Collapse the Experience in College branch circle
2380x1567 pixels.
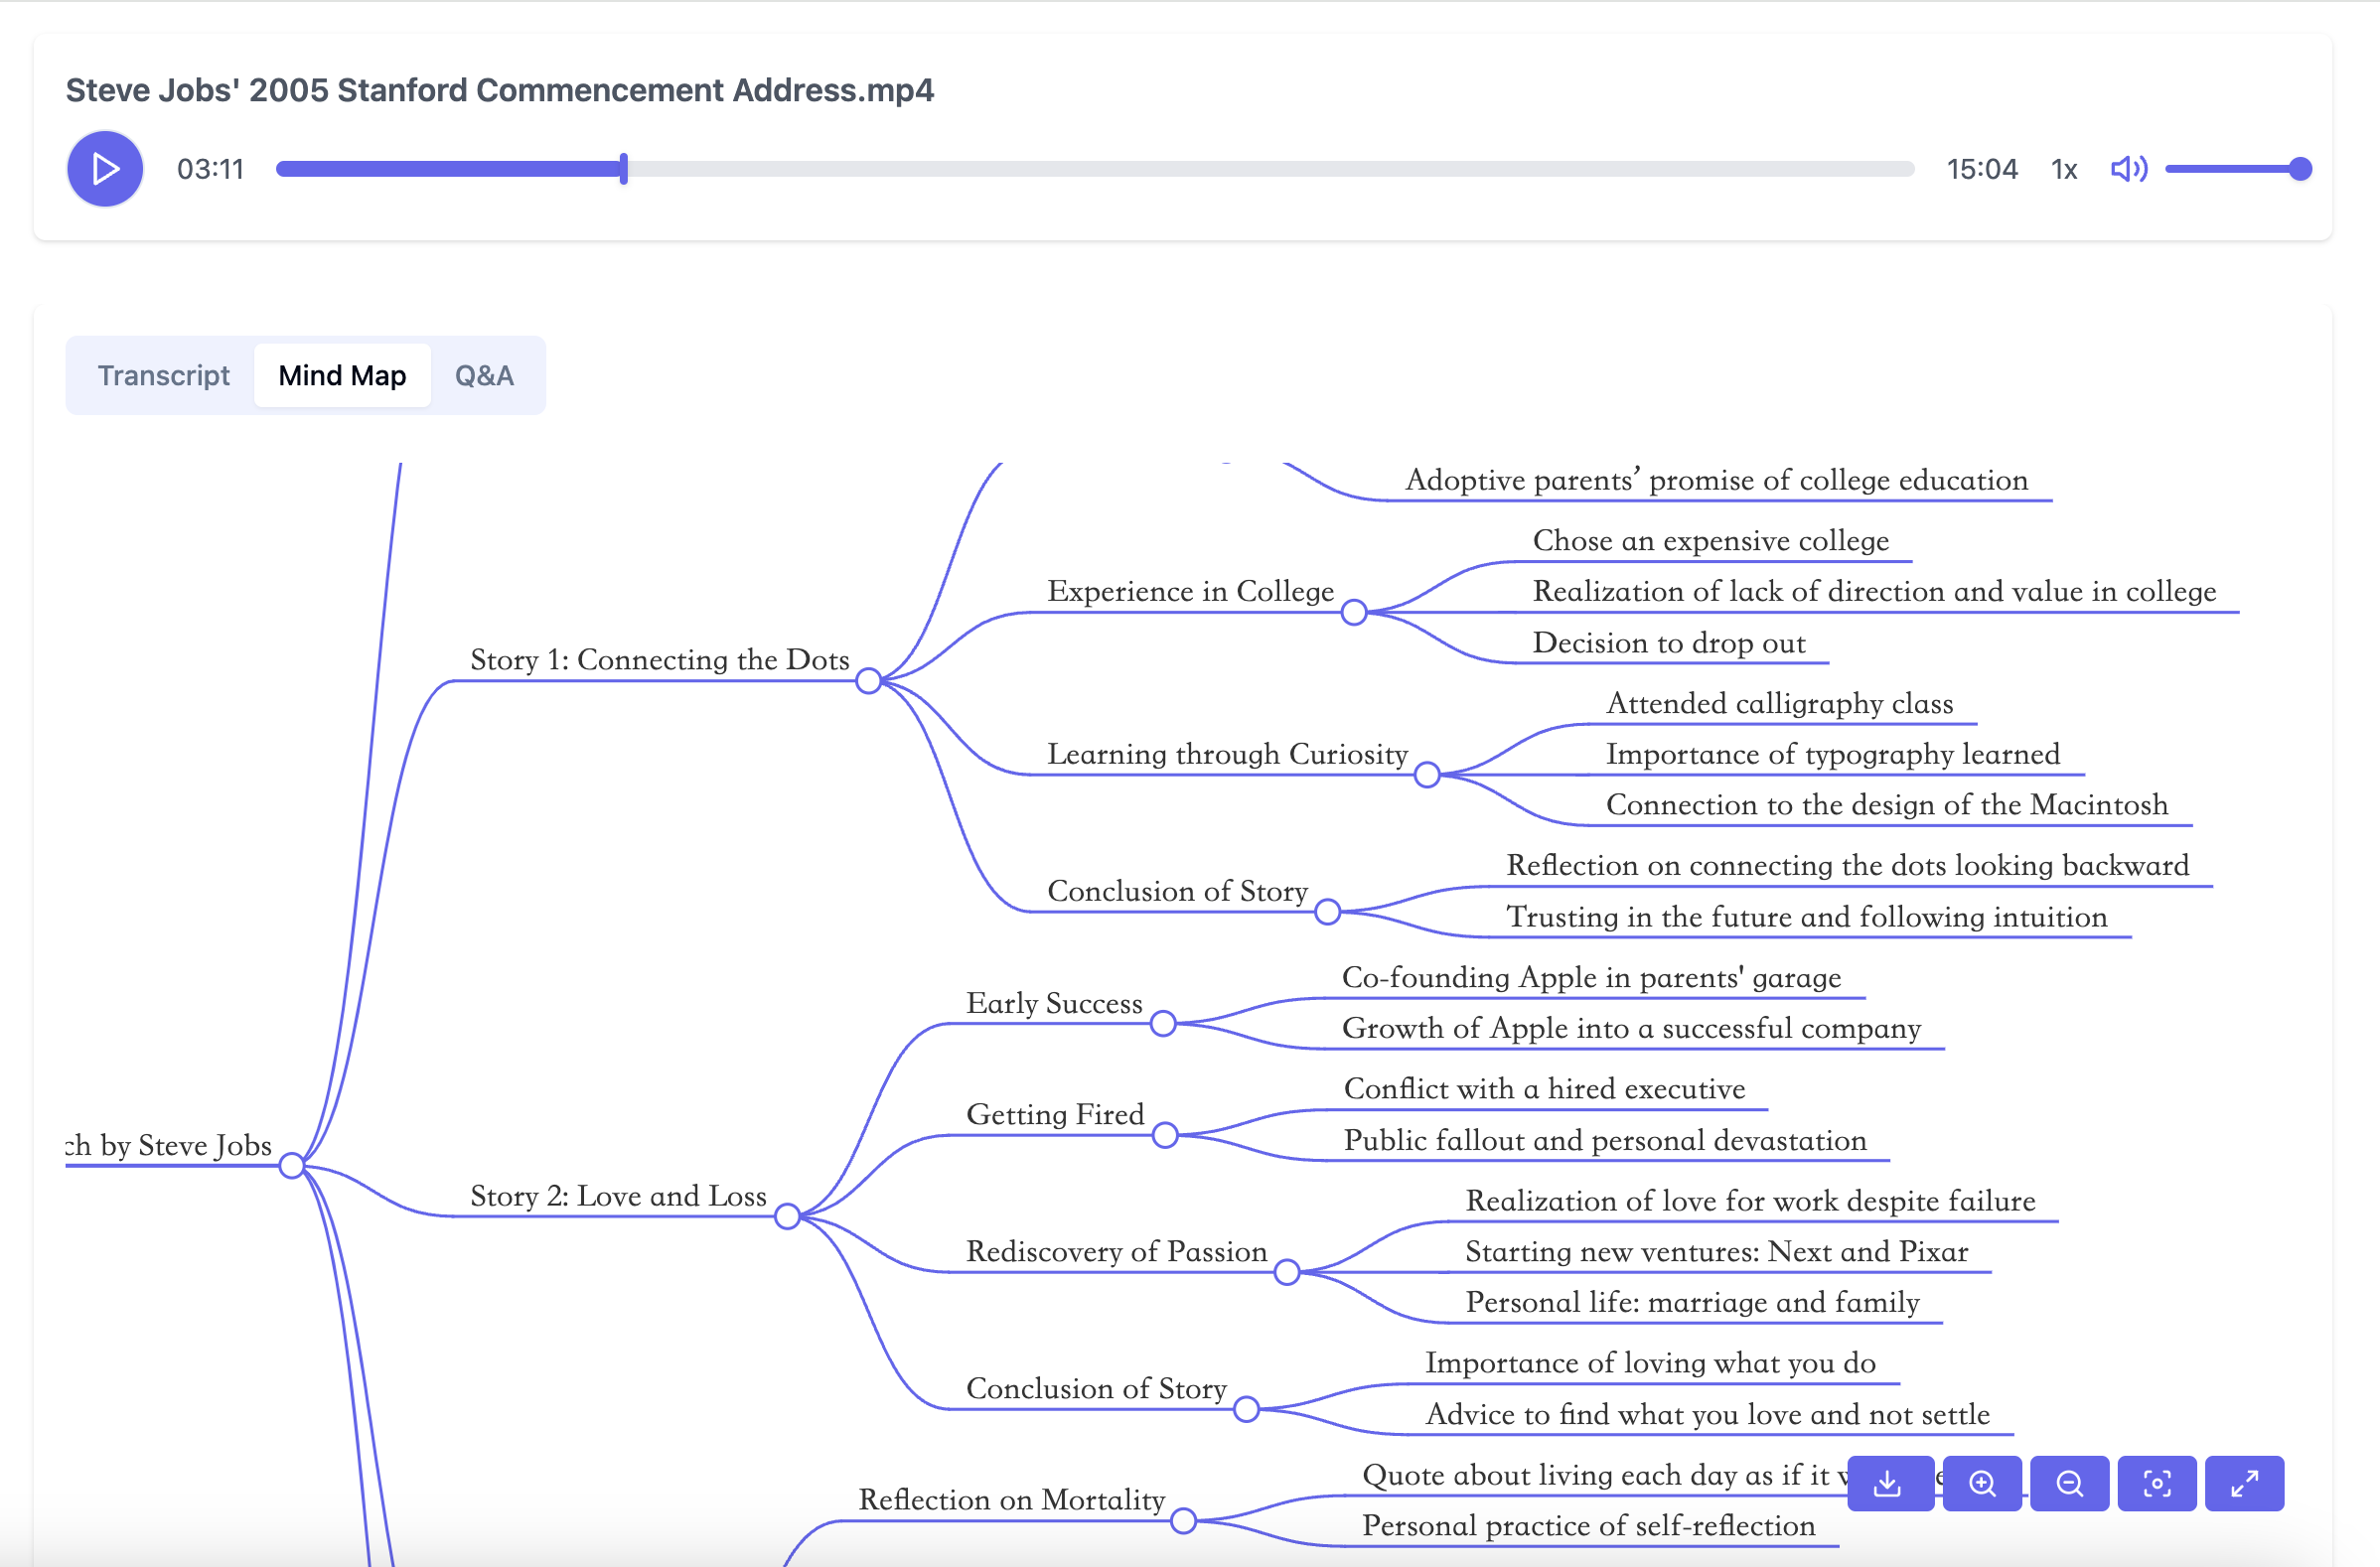[1354, 612]
